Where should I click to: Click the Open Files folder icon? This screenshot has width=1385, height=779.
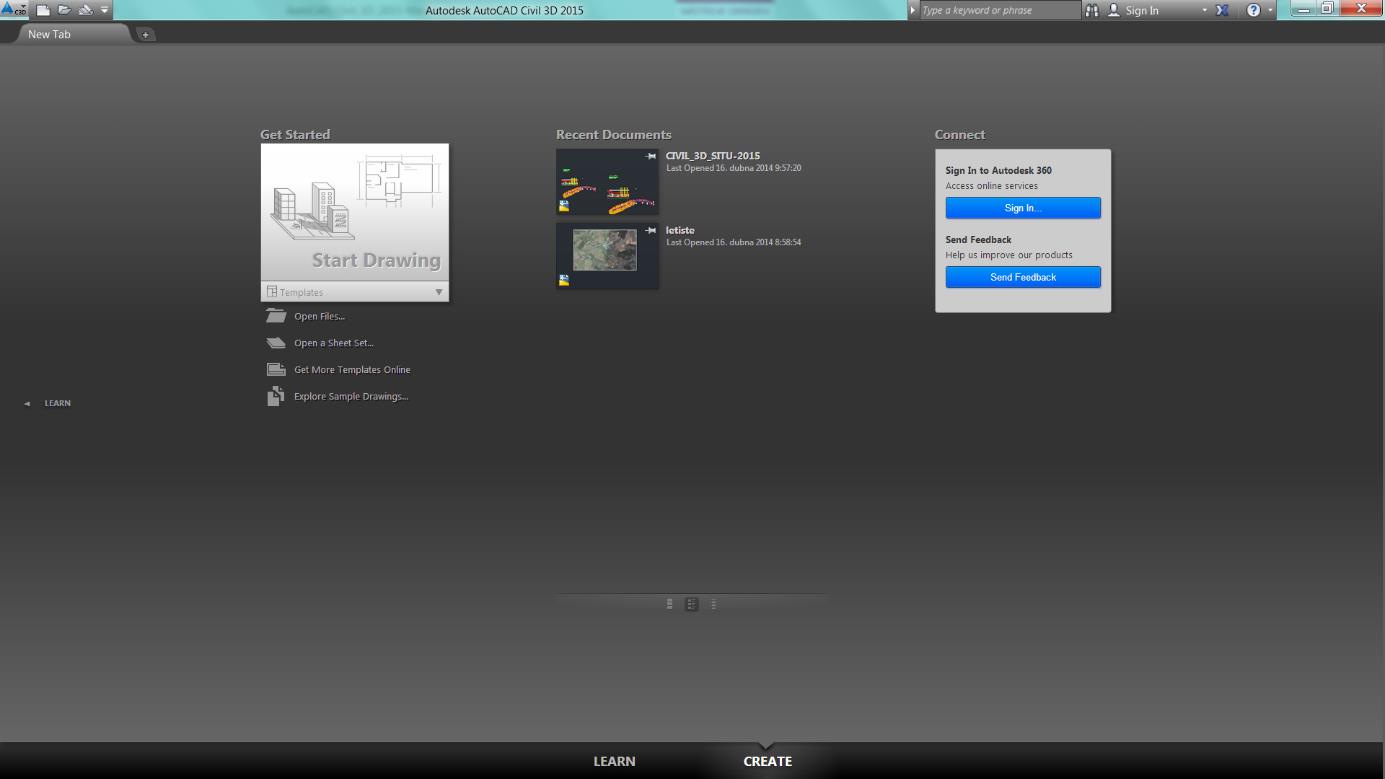point(276,316)
